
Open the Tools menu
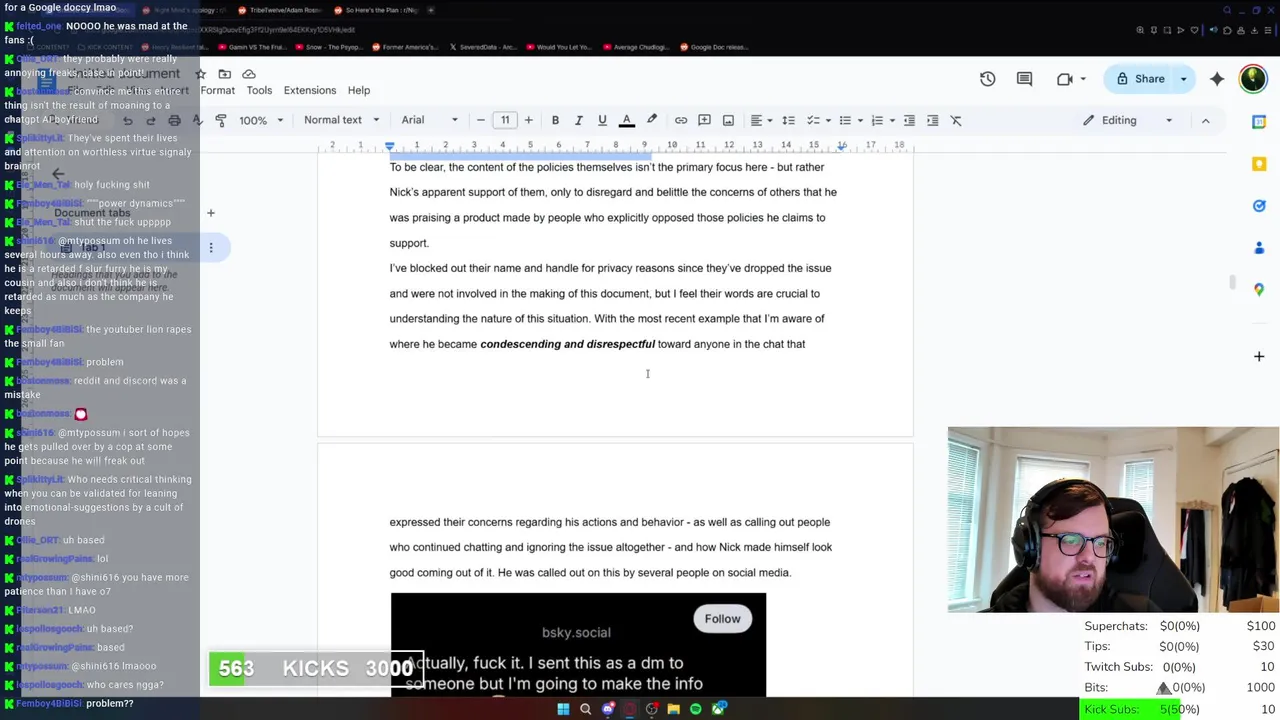coord(259,90)
